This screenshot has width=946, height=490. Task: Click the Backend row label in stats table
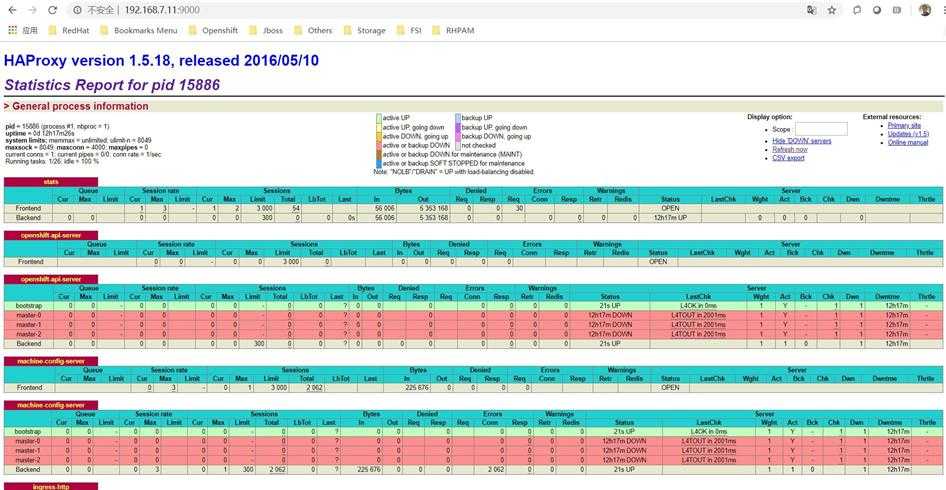tap(28, 217)
